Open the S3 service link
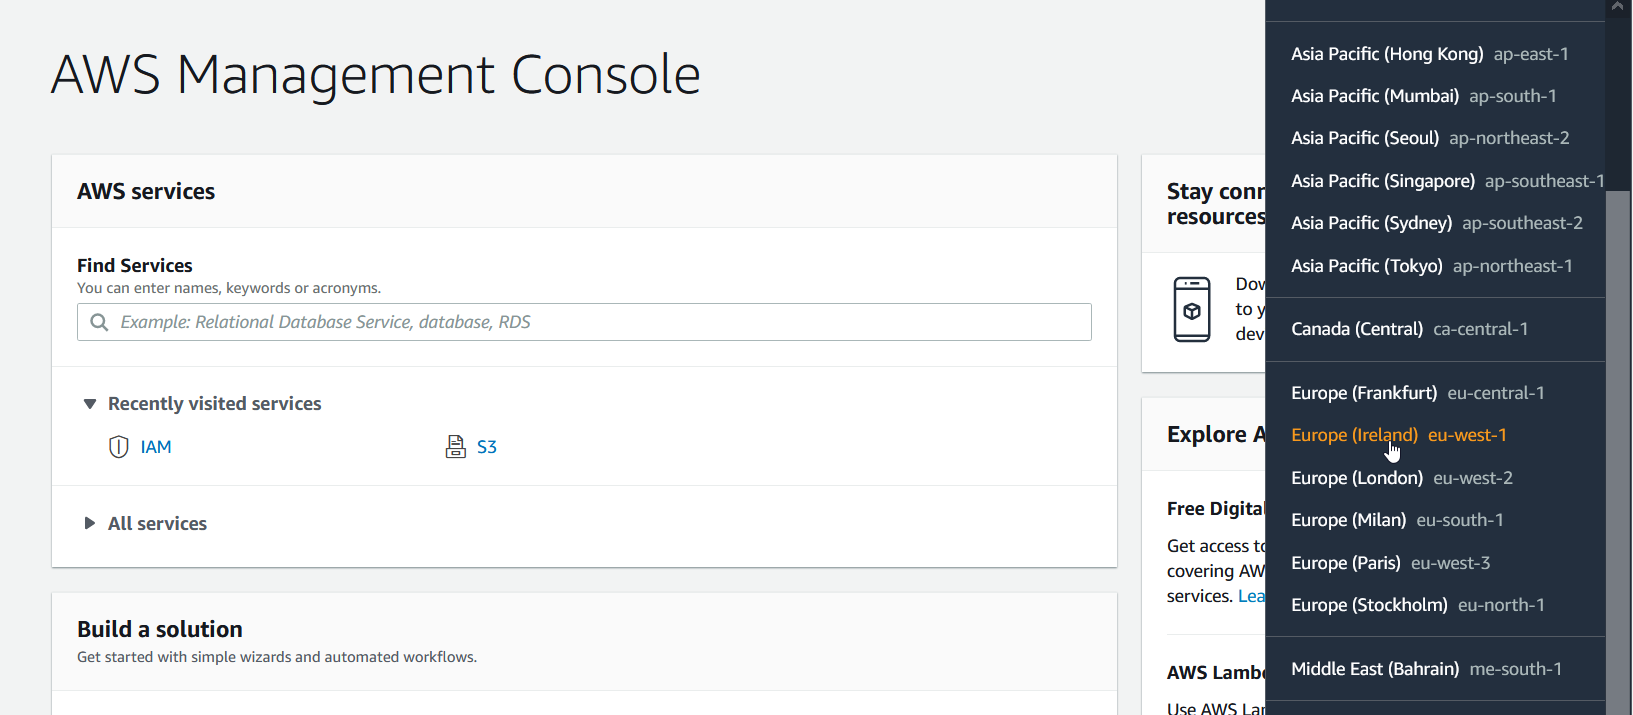 [x=487, y=447]
